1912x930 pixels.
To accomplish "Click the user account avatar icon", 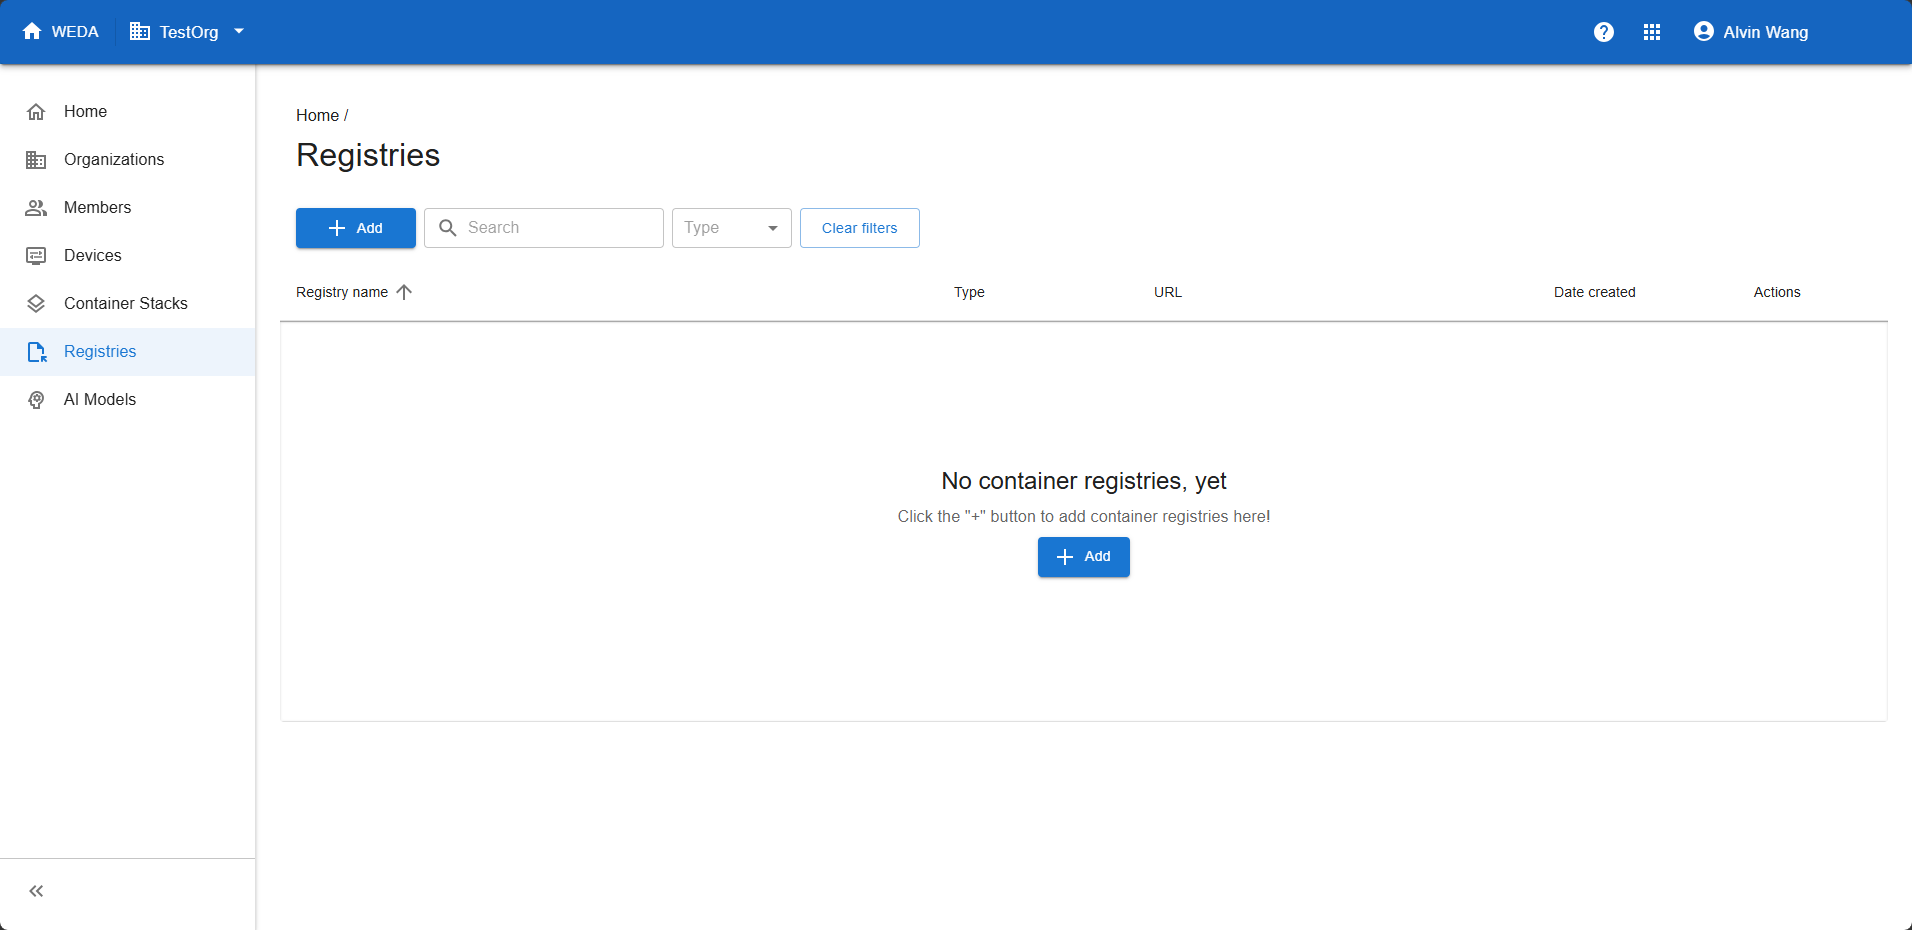I will (1704, 32).
